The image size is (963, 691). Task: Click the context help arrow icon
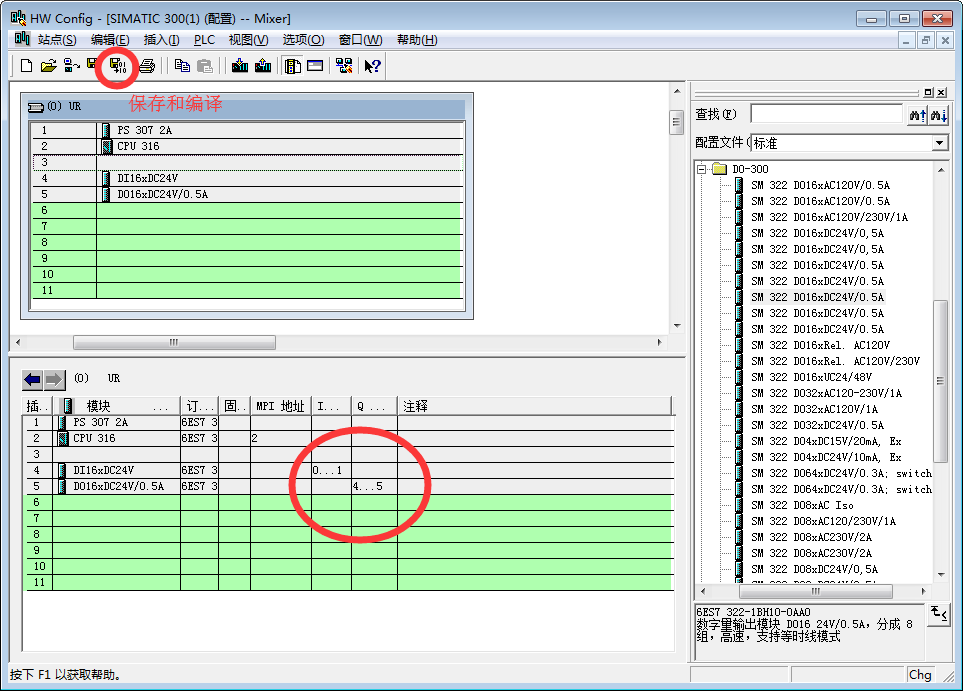coord(372,66)
